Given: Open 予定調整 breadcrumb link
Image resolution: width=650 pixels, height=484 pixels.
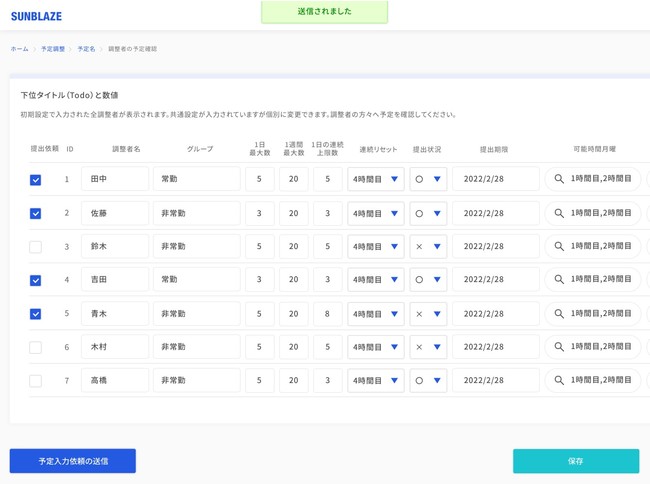Looking at the screenshot, I should pos(53,49).
